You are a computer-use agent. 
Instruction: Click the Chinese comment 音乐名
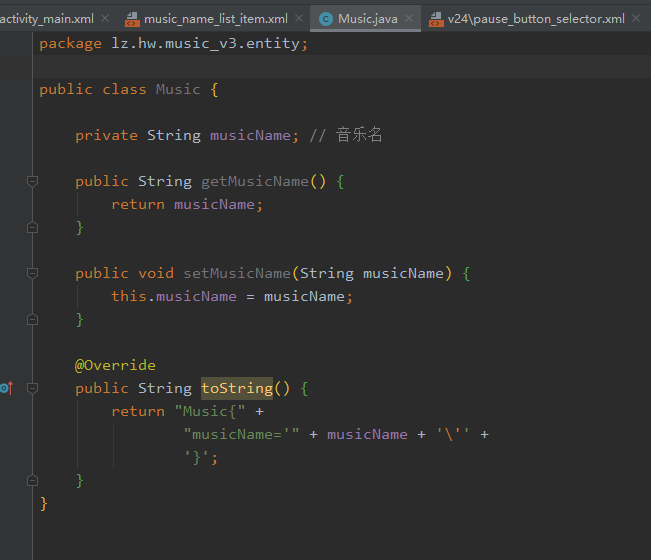click(359, 135)
